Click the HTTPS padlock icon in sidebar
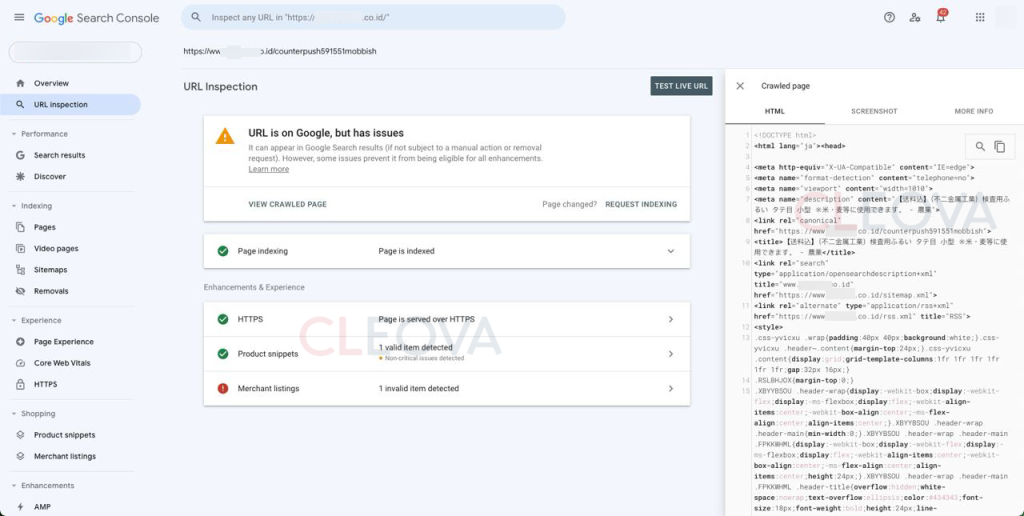The width and height of the screenshot is (1024, 516). (x=20, y=385)
